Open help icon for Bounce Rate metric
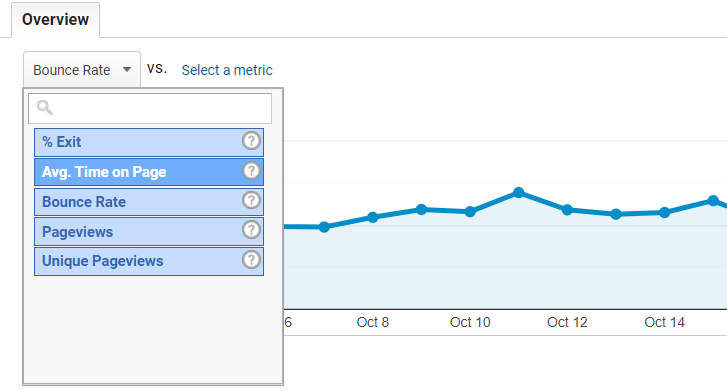This screenshot has width=727, height=390. (251, 200)
